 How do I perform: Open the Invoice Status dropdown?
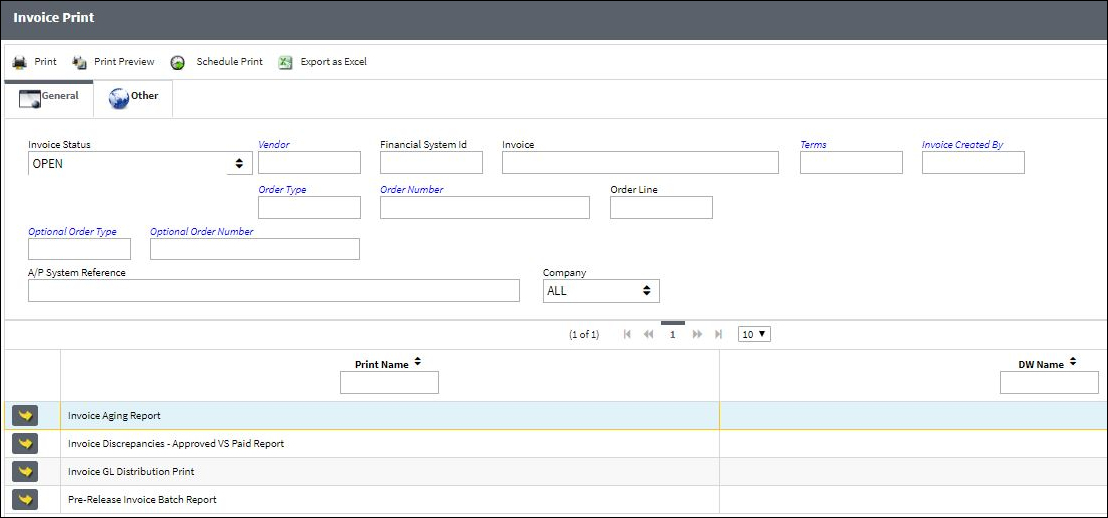click(140, 163)
